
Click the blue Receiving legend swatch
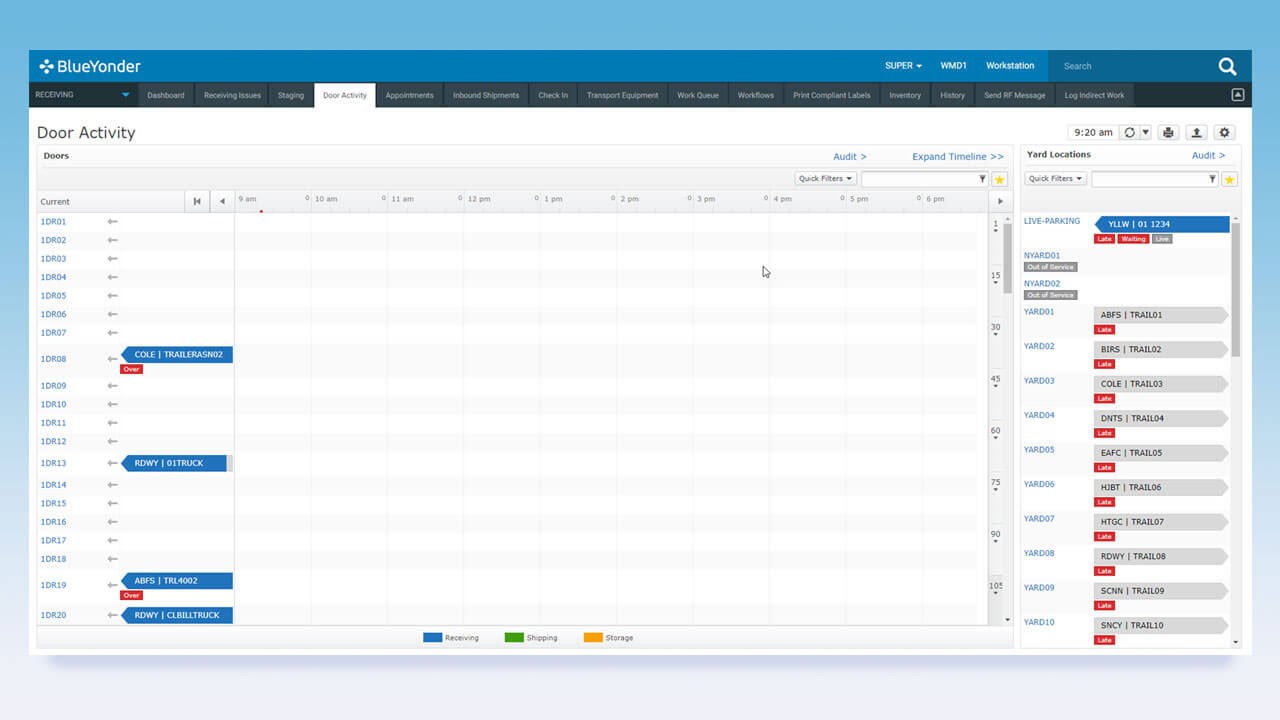[432, 637]
